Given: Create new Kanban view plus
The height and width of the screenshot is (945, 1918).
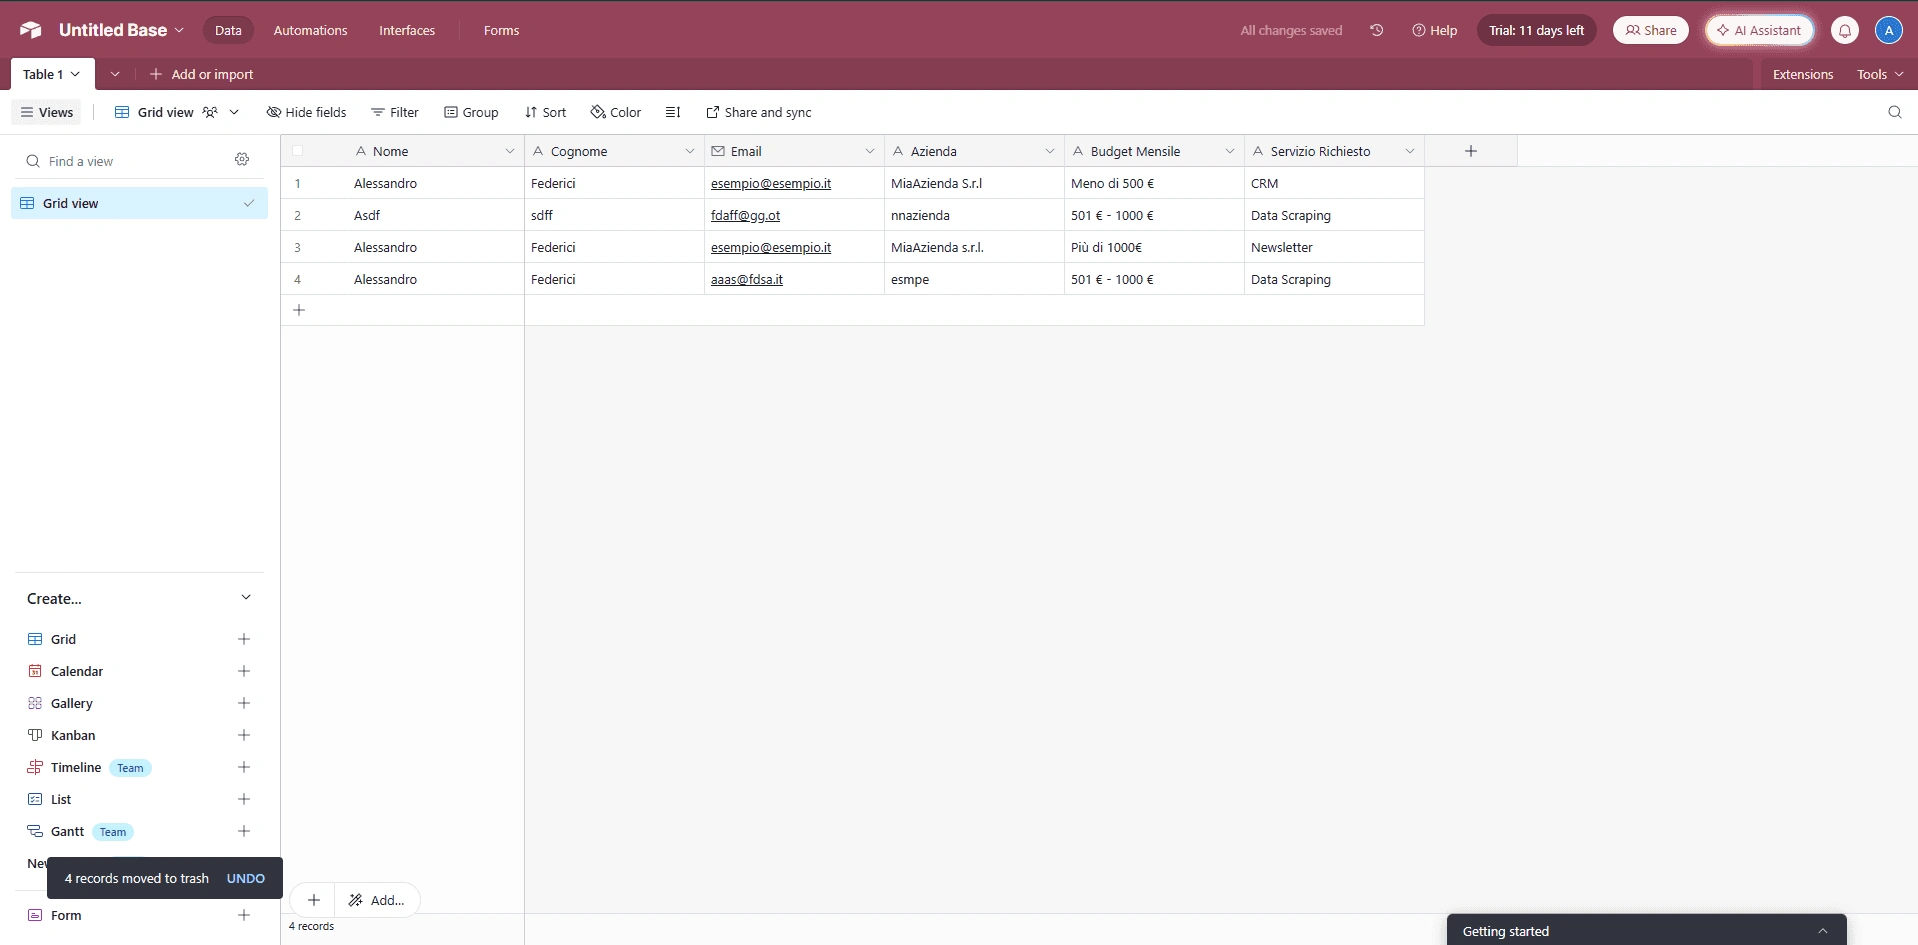Looking at the screenshot, I should point(244,735).
